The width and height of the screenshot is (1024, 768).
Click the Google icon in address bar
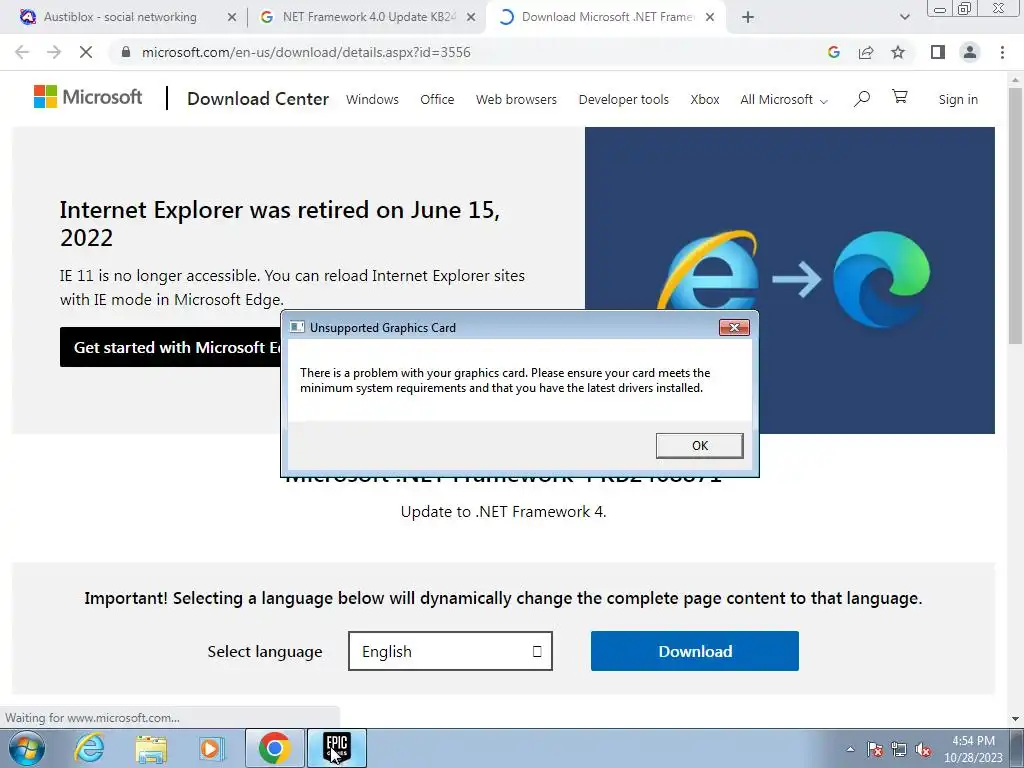[x=833, y=52]
